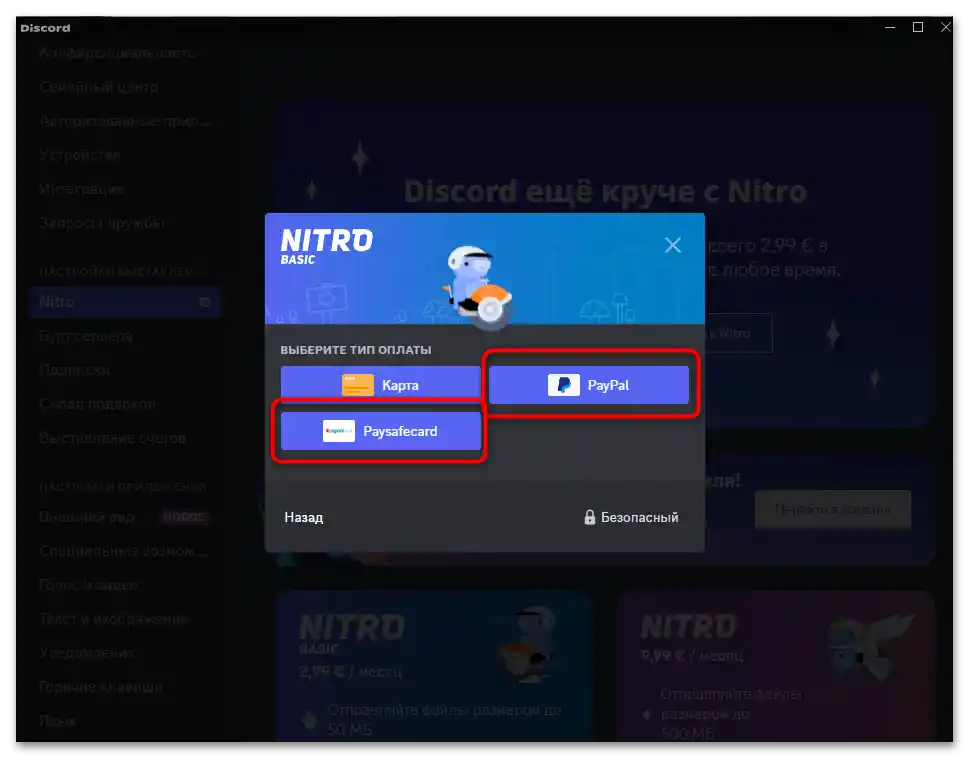Go back with the Назад link
The image size is (969, 758).
(303, 517)
